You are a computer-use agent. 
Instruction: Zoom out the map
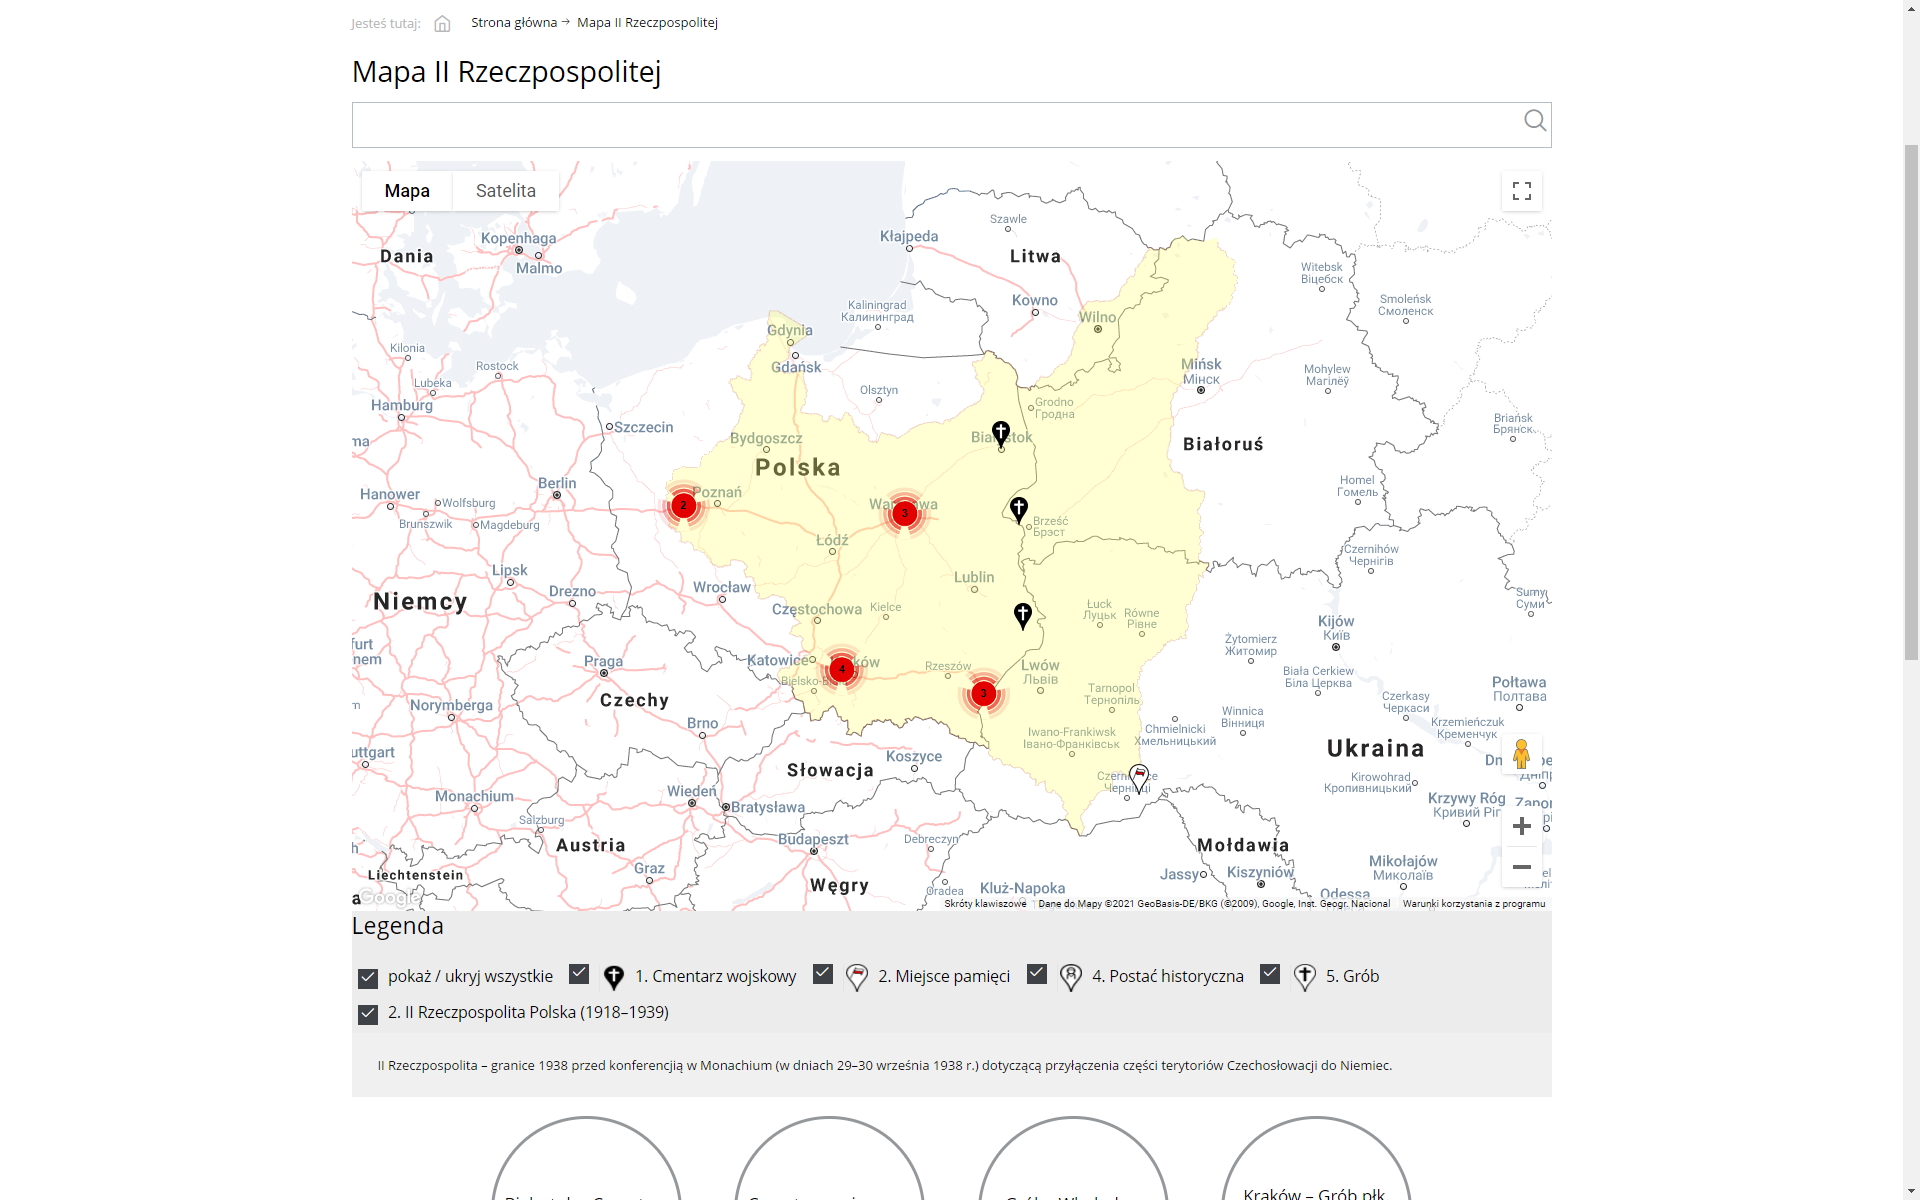pos(1521,867)
